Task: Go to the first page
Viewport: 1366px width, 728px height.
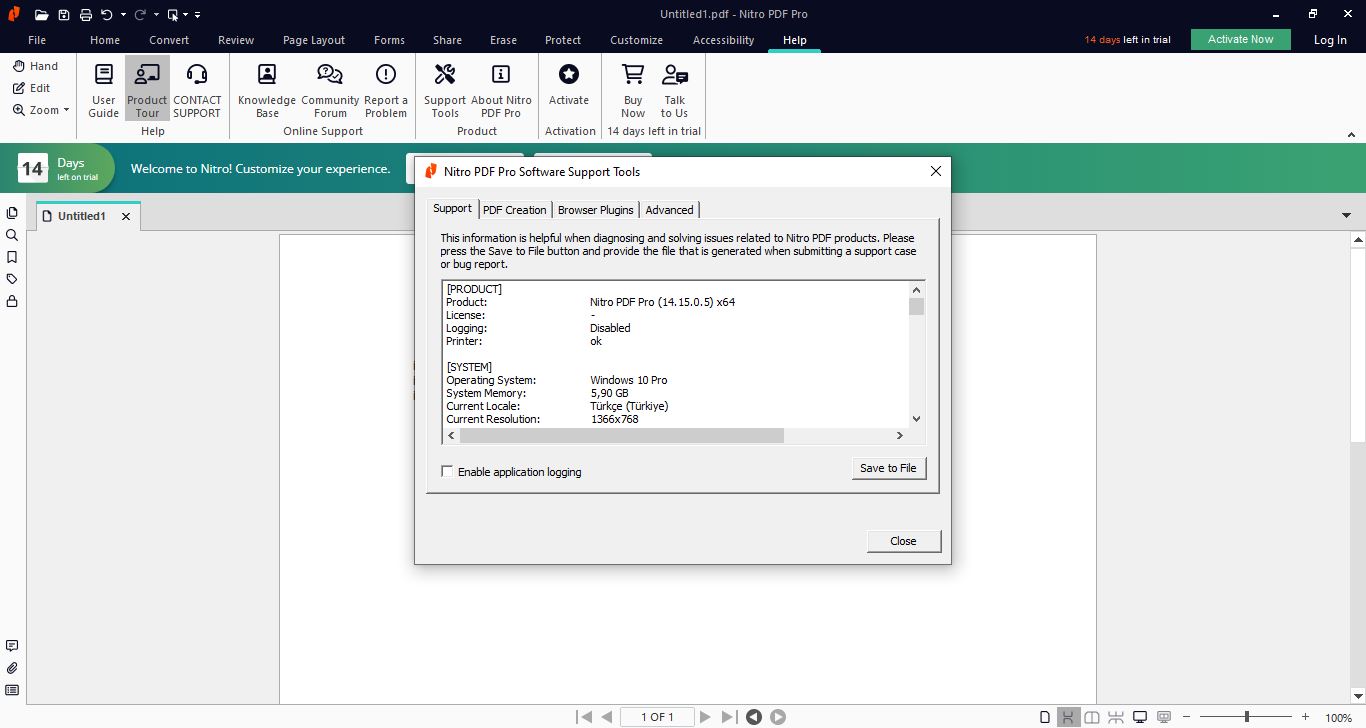Action: [584, 717]
